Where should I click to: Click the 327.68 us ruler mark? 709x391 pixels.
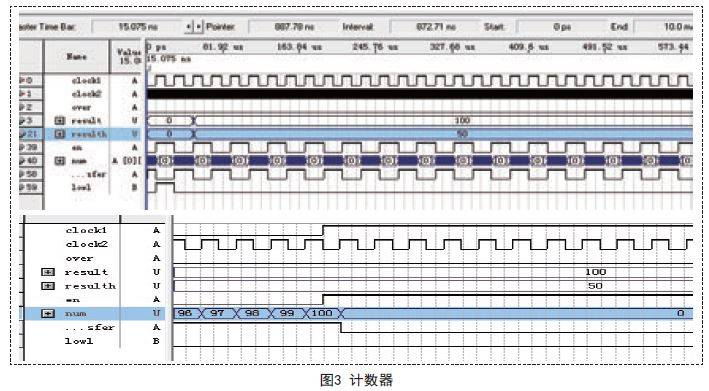[x=452, y=47]
